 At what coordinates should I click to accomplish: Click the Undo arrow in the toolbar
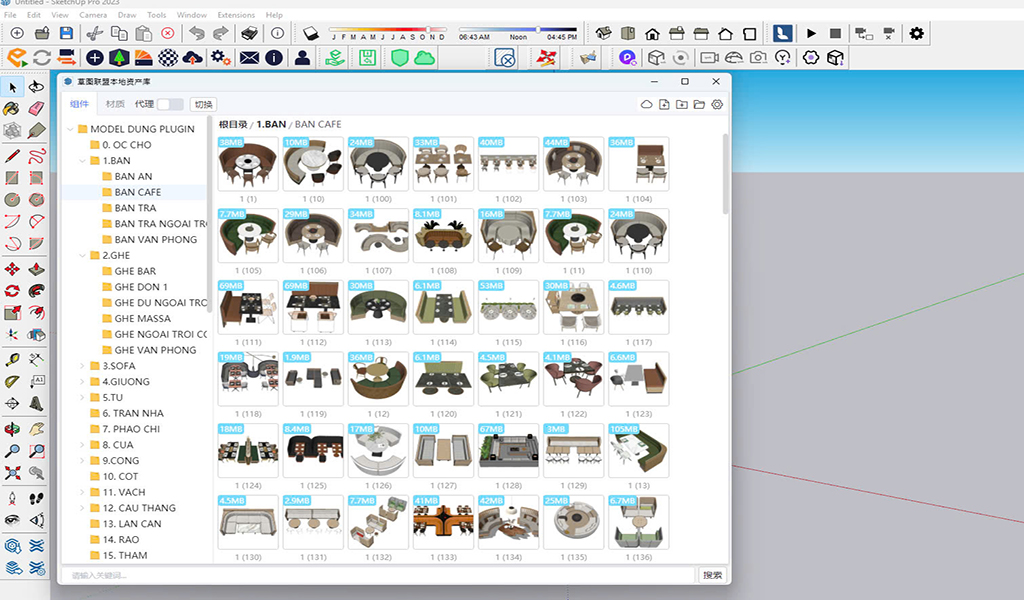point(196,33)
